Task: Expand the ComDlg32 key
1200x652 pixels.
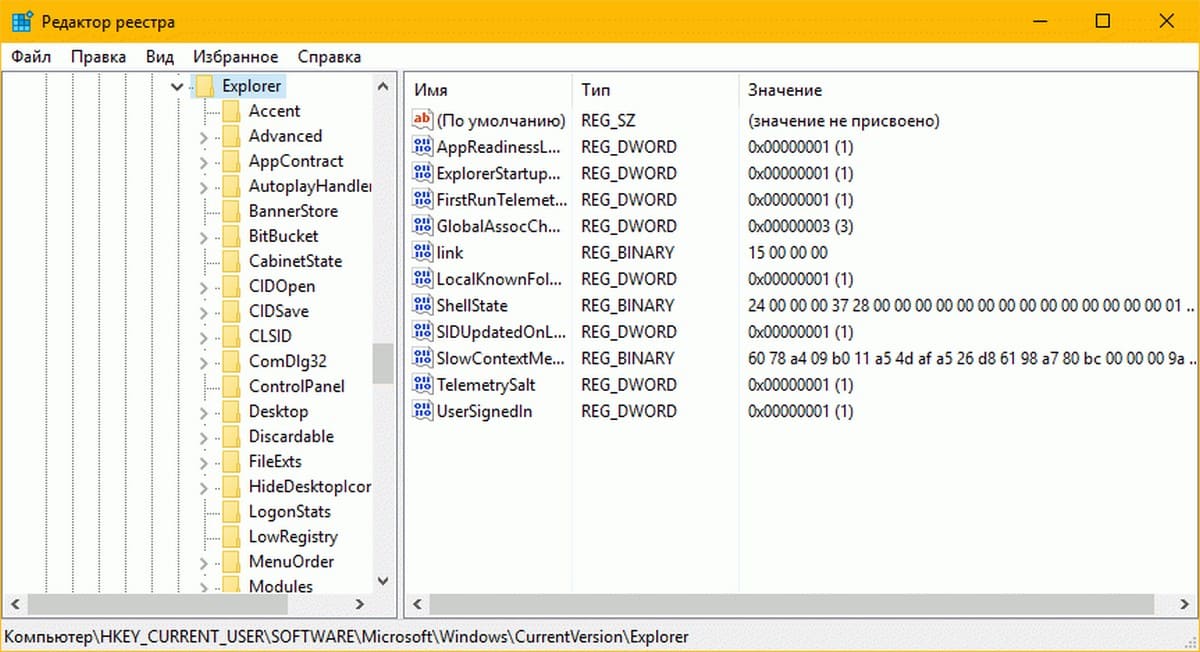Action: (x=203, y=362)
